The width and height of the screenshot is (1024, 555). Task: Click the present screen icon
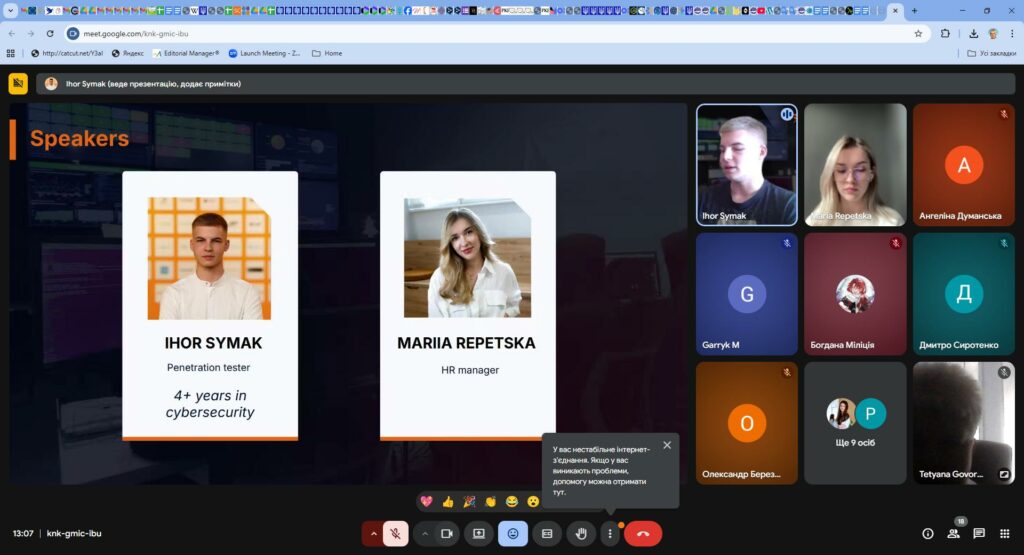479,534
